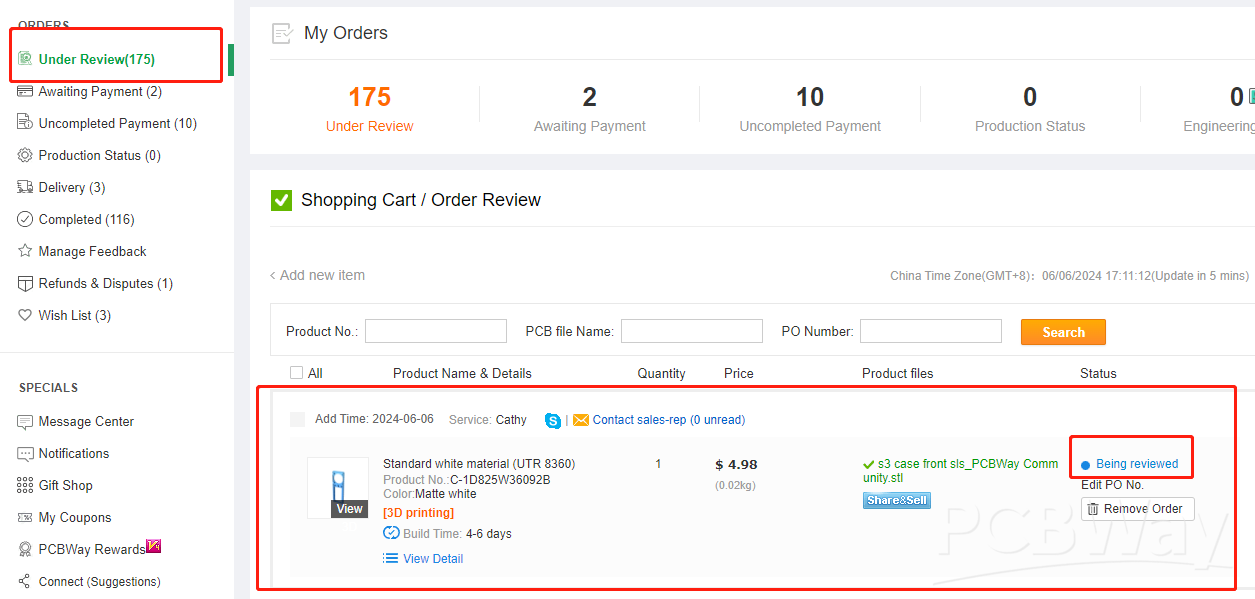Screen dimensions: 1255x599
Task: Click the Wish List heart icon
Action: [25, 315]
